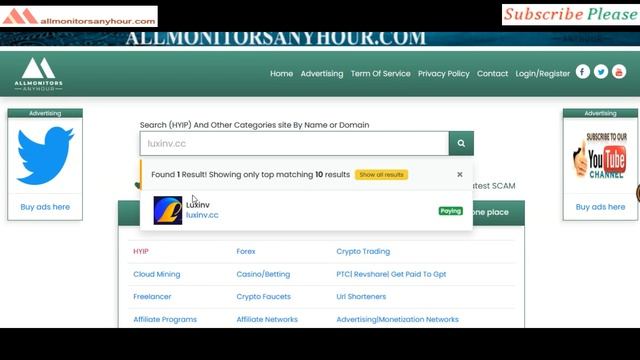
Task: Open the Freelancer category
Action: coord(152,297)
